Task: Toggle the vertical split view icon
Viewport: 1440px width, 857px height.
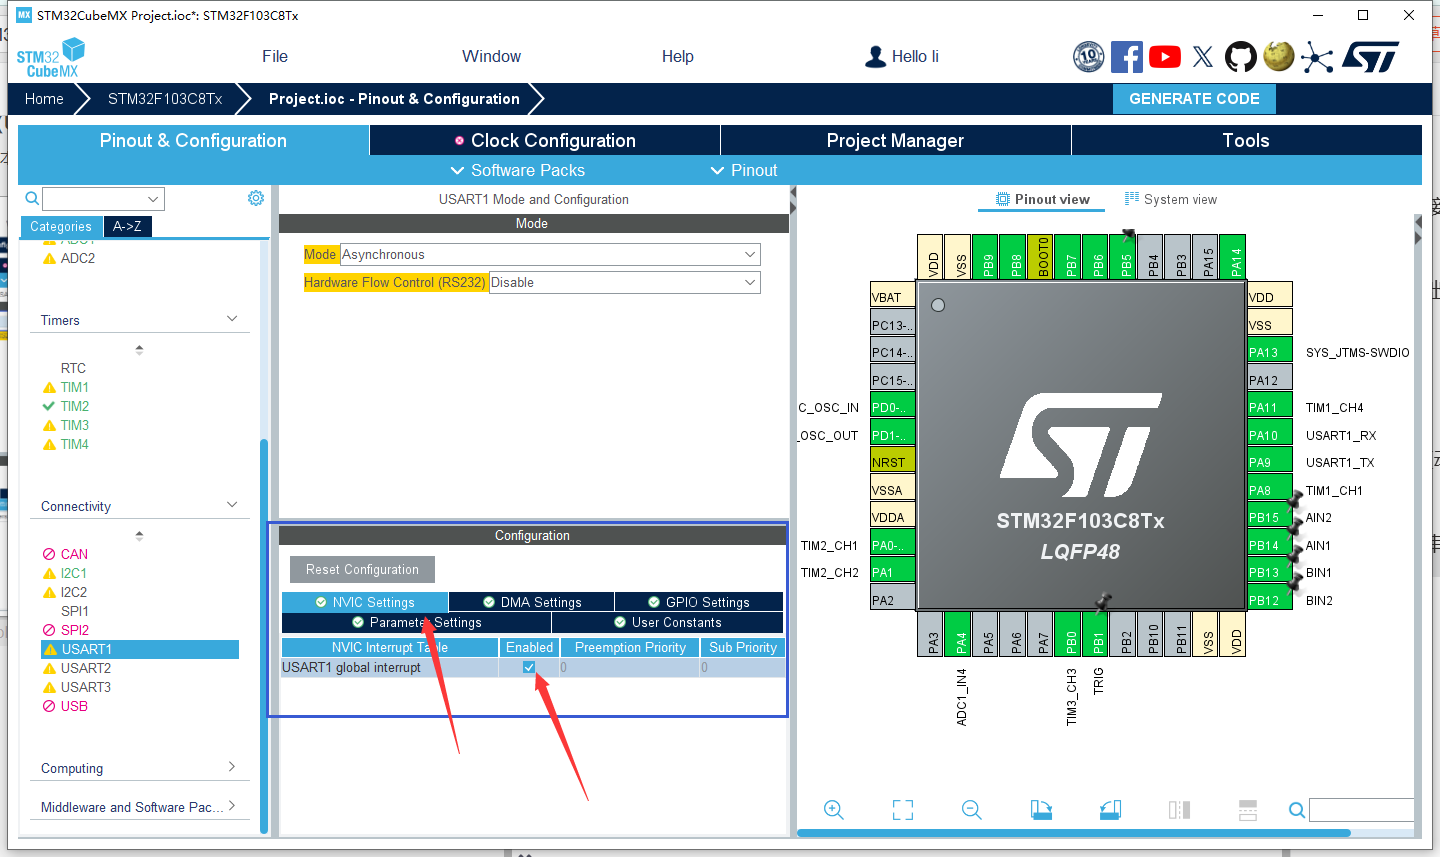Action: 1248,810
